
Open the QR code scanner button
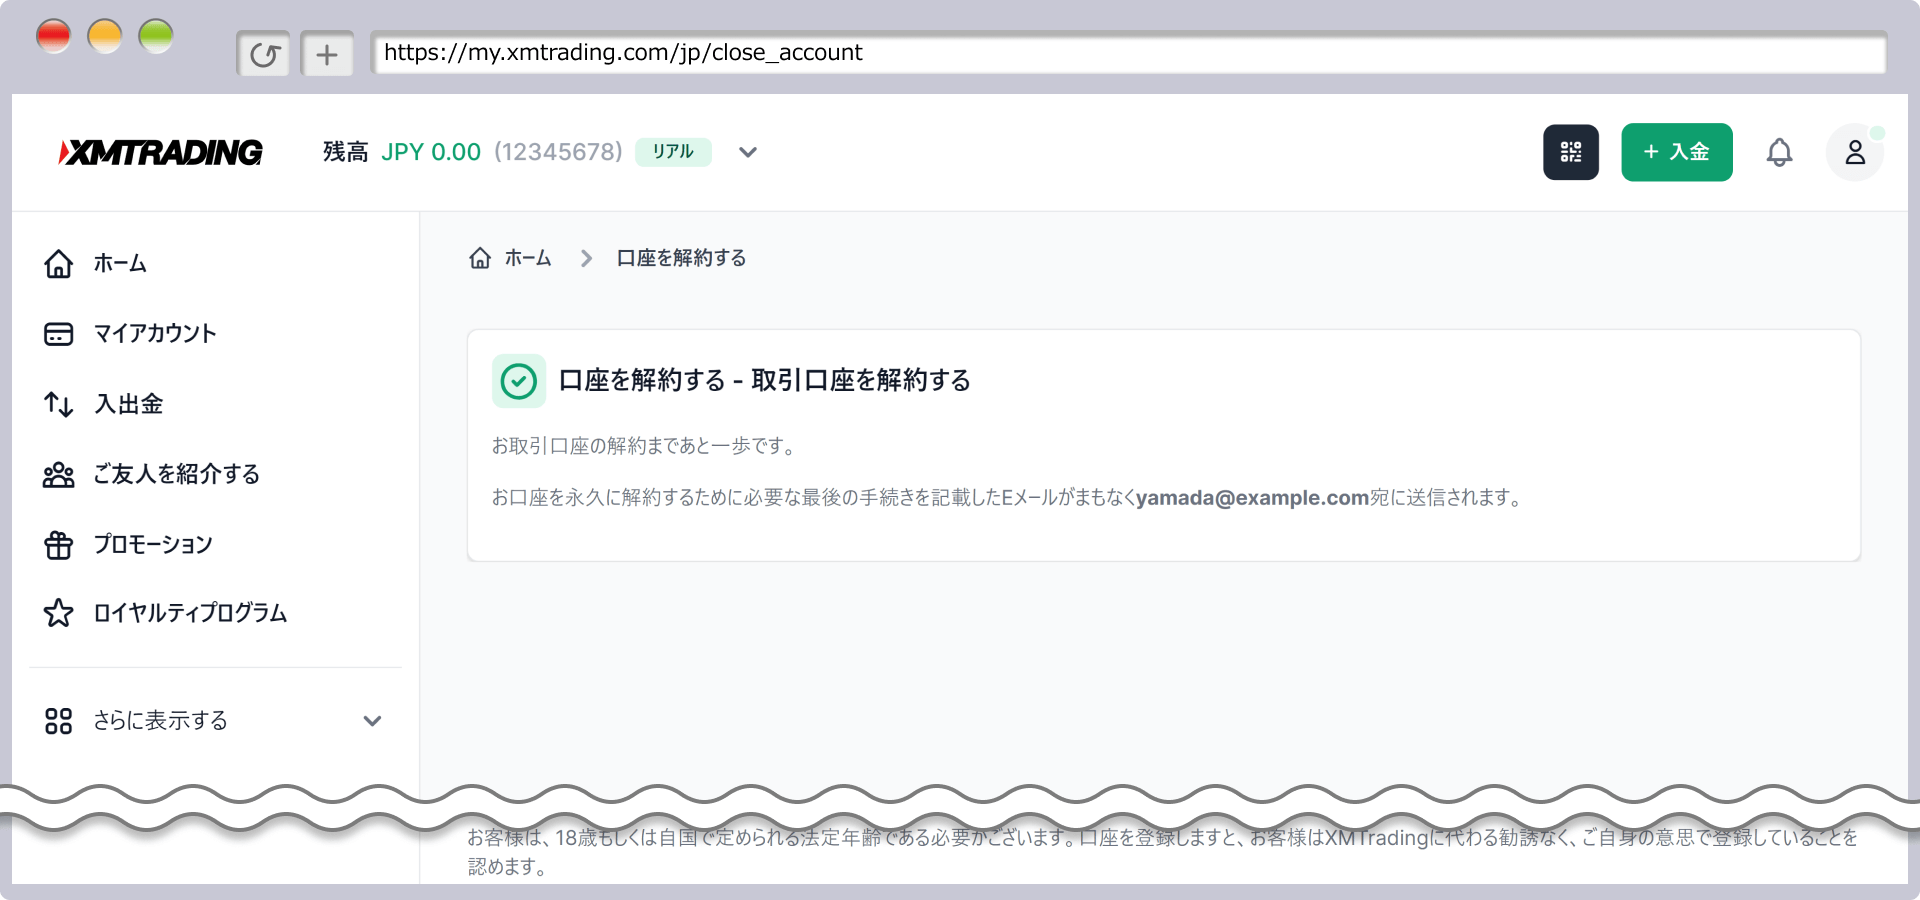[x=1570, y=152]
